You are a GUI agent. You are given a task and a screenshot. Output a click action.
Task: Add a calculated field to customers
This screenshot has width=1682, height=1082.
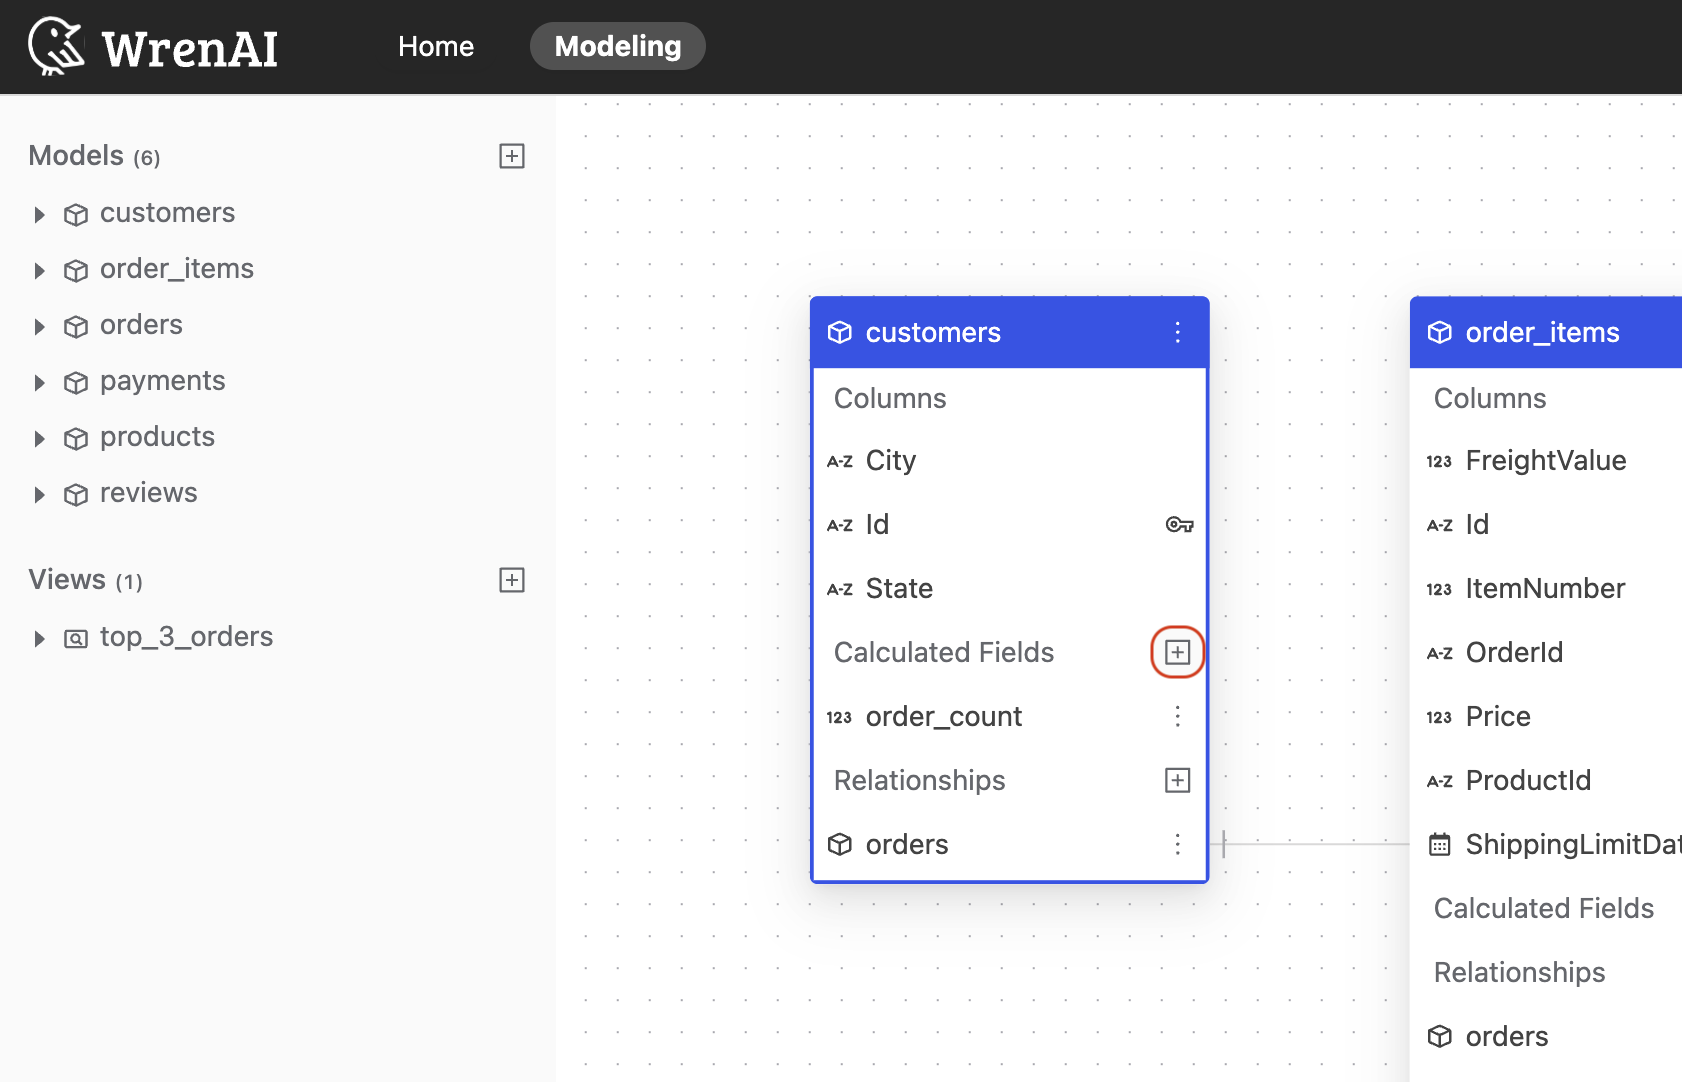pyautogui.click(x=1178, y=652)
